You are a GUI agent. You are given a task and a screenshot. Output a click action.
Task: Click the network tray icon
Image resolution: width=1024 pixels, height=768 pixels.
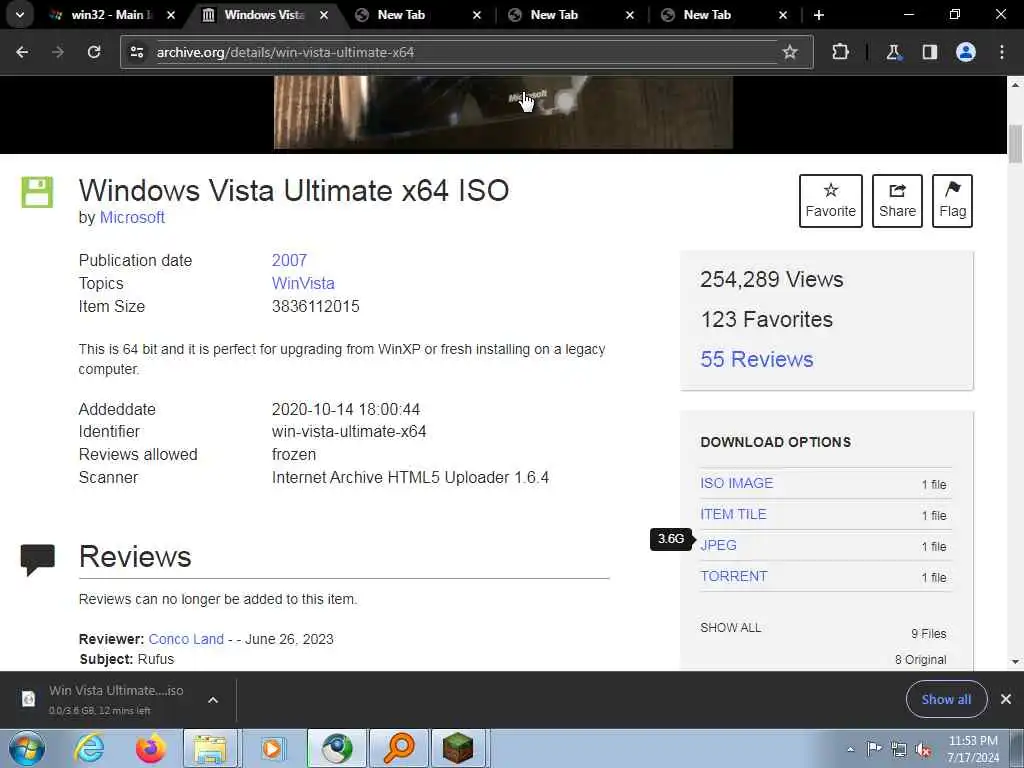coord(899,750)
